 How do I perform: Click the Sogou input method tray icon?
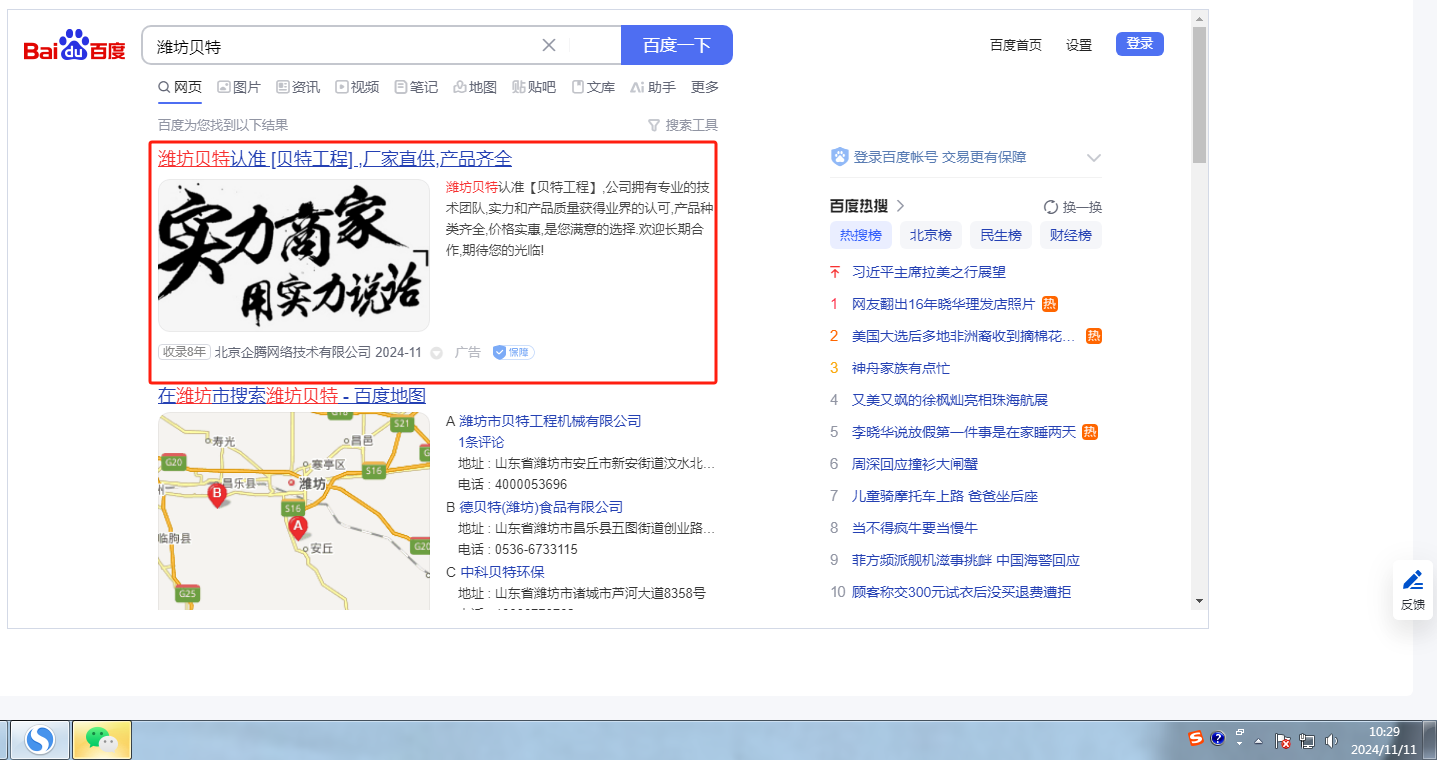point(1196,738)
